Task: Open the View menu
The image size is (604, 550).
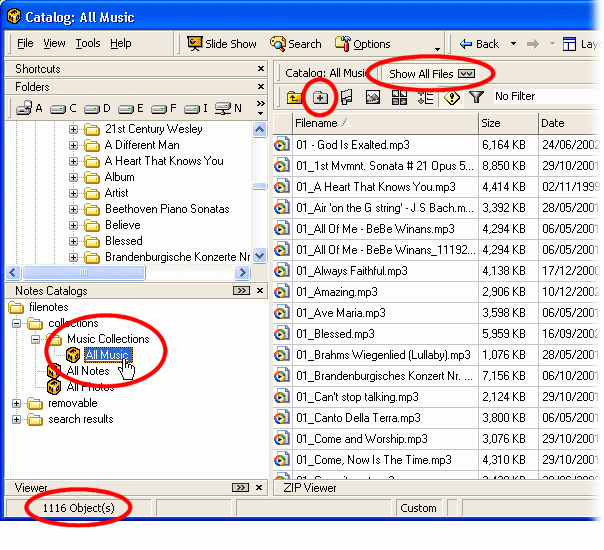Action: click(54, 44)
